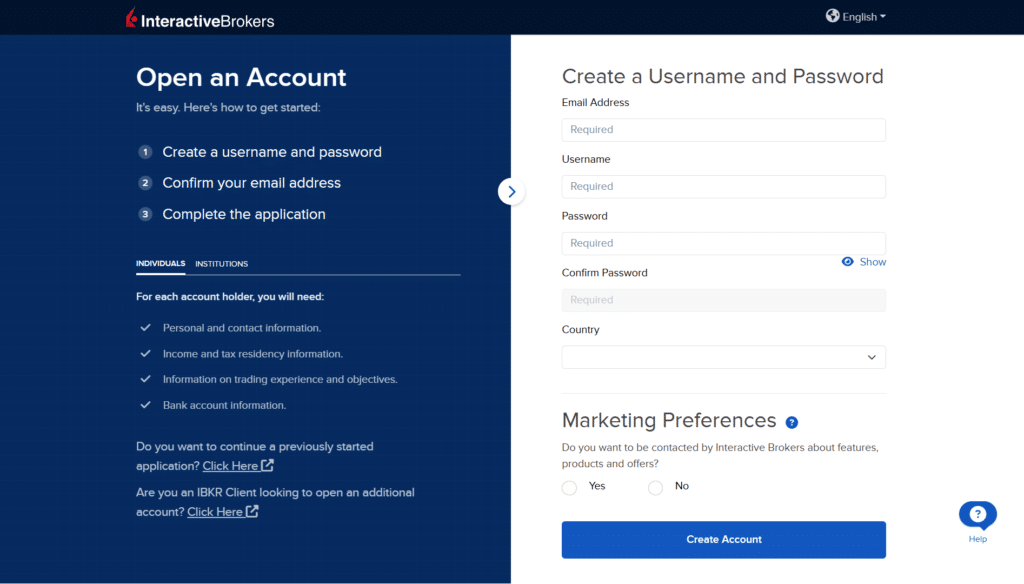Screen dimensions: 1024x584
Task: Click the circular right-arrow panel toggle
Action: point(511,191)
